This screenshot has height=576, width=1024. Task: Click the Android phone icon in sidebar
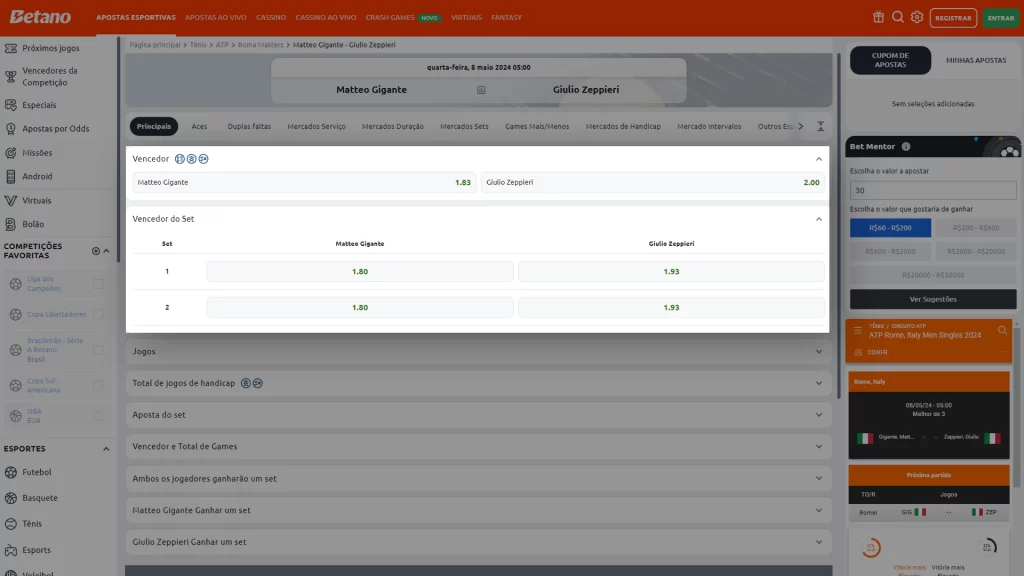[x=10, y=176]
